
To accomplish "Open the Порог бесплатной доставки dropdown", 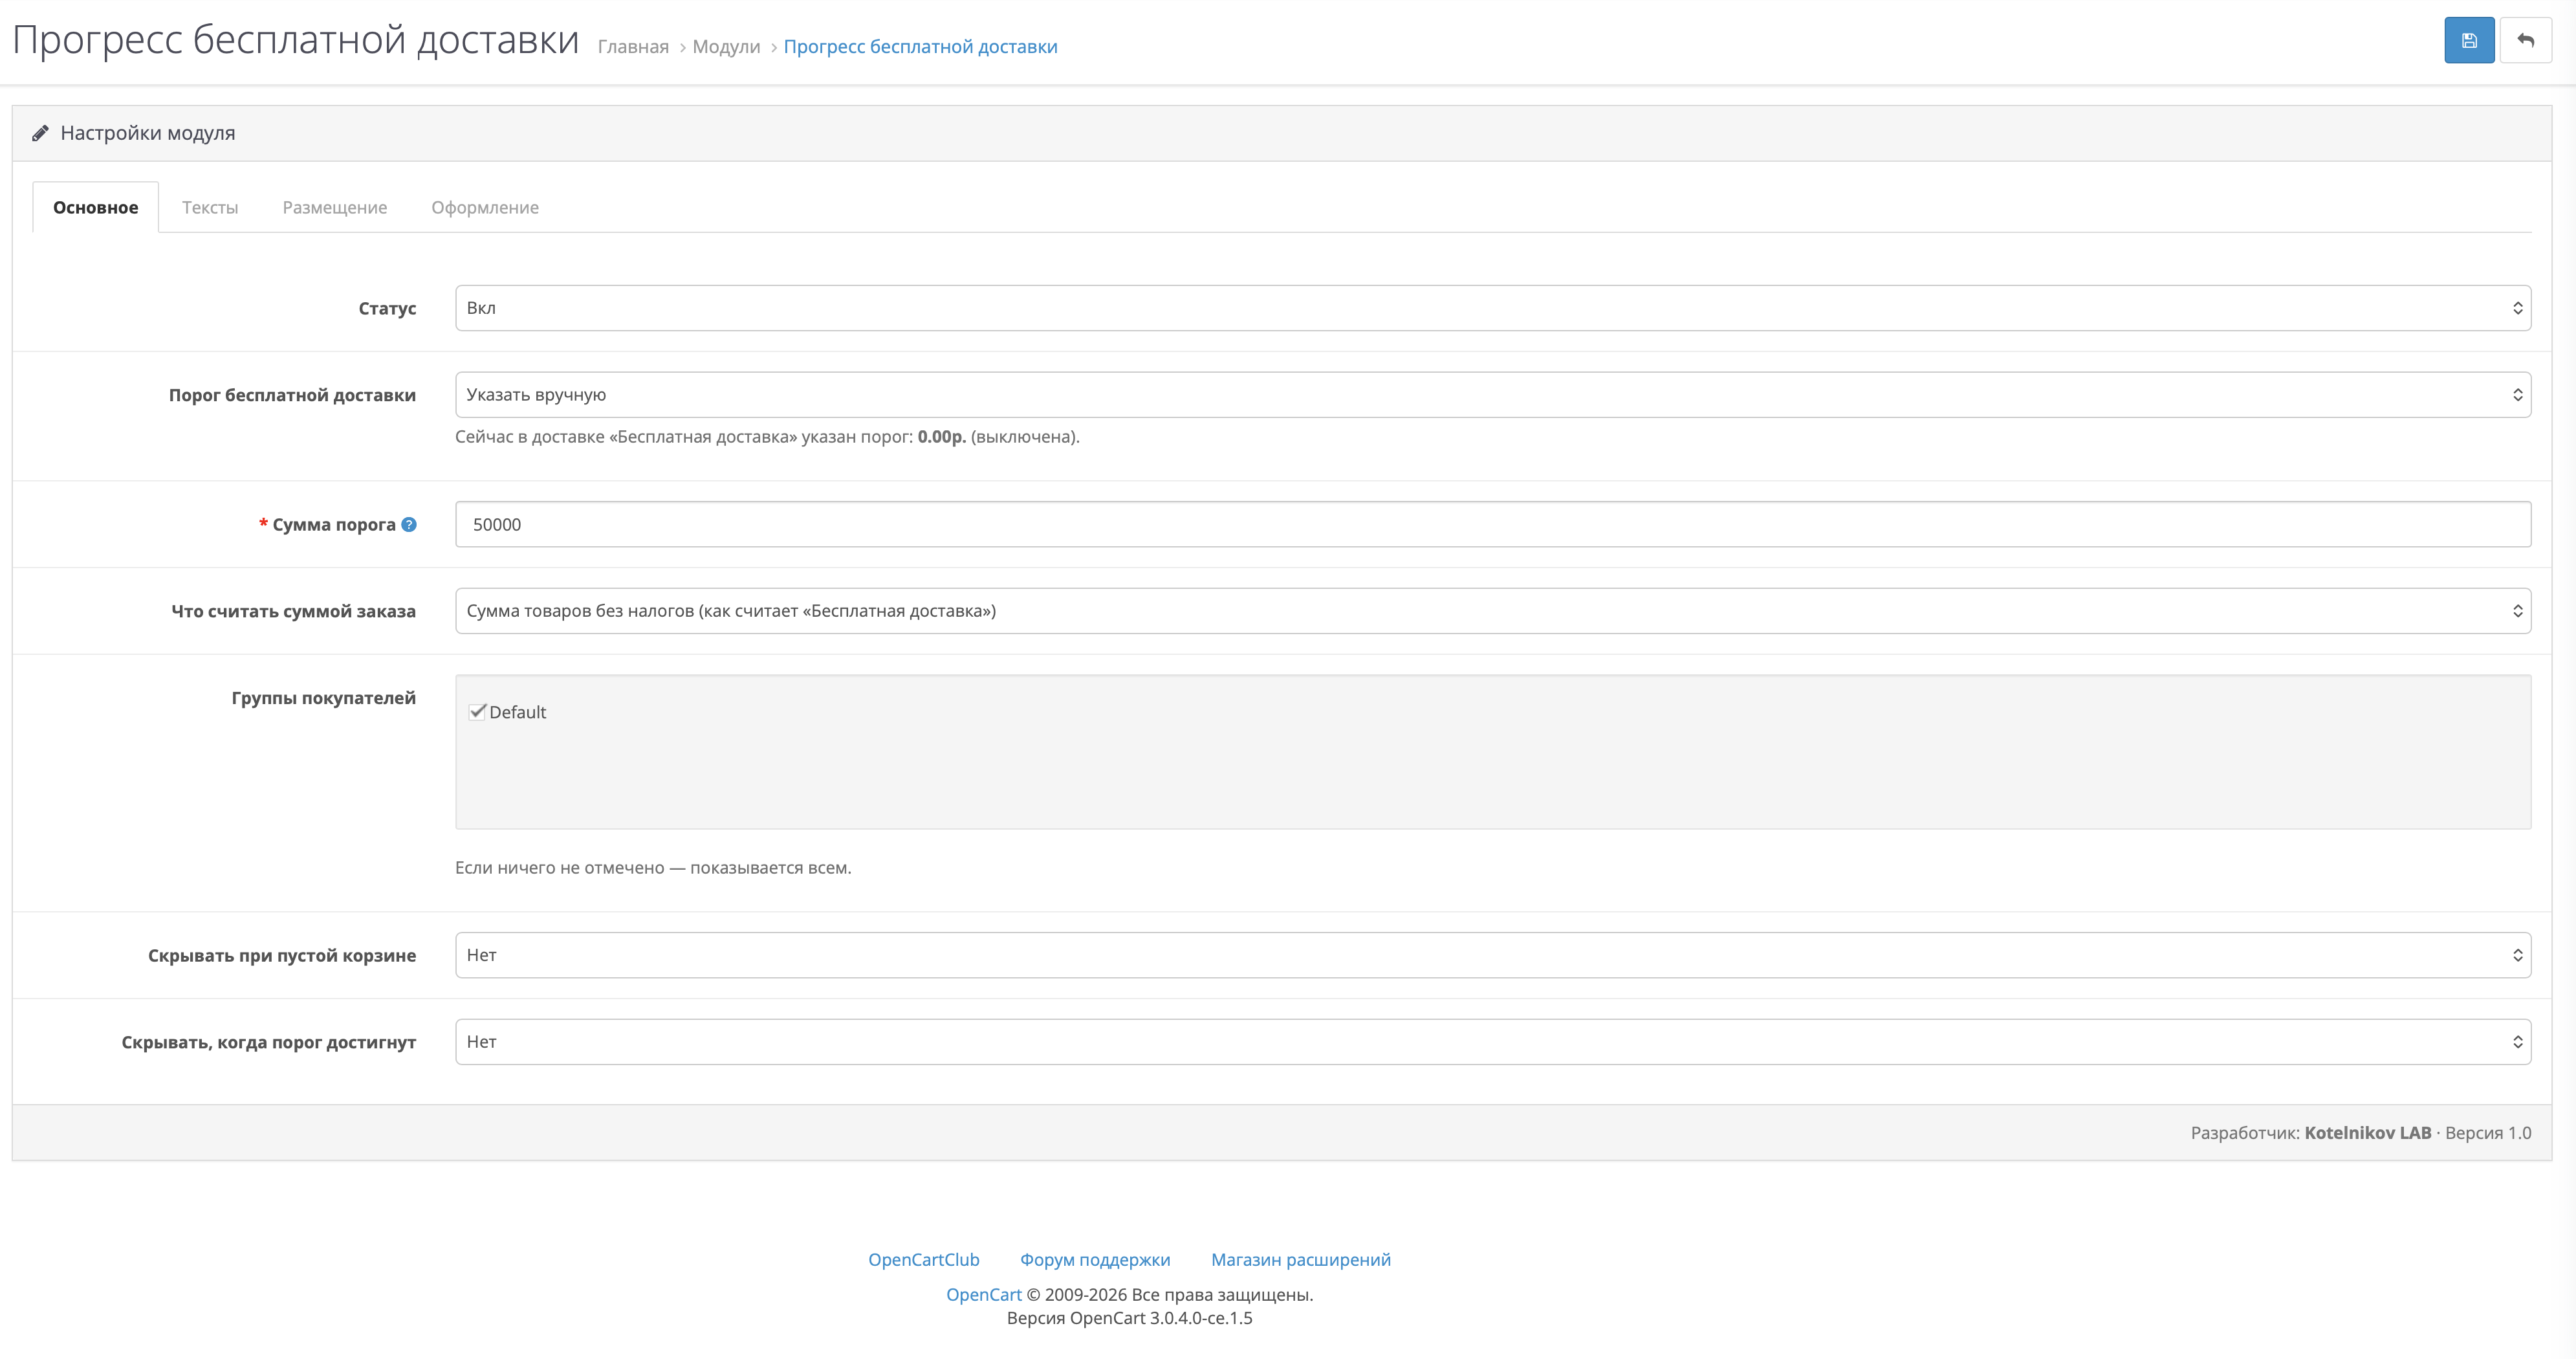I will 1493,395.
